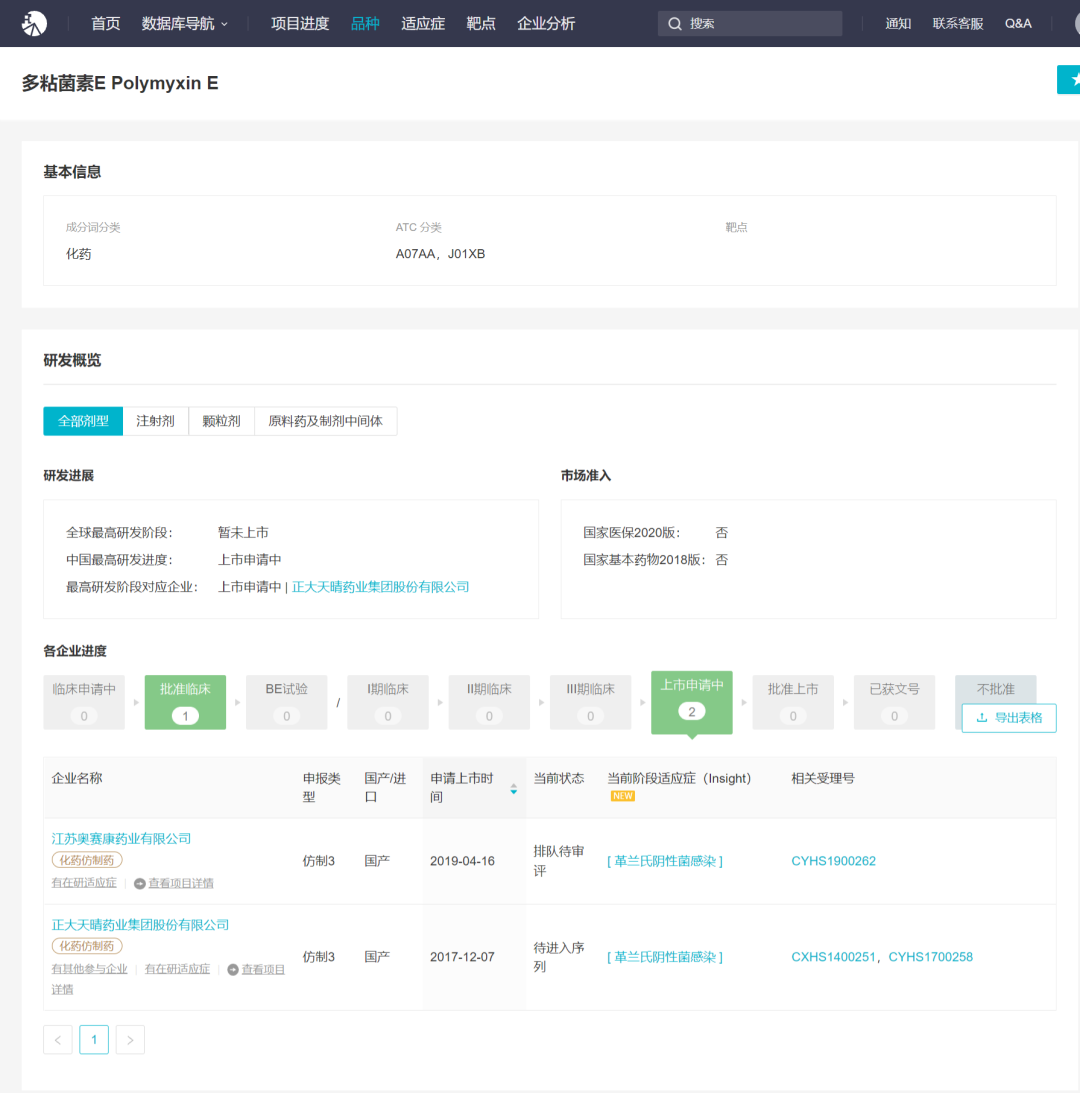1080x1093 pixels.
Task: Click page number 1 in pagination
Action: [94, 1040]
